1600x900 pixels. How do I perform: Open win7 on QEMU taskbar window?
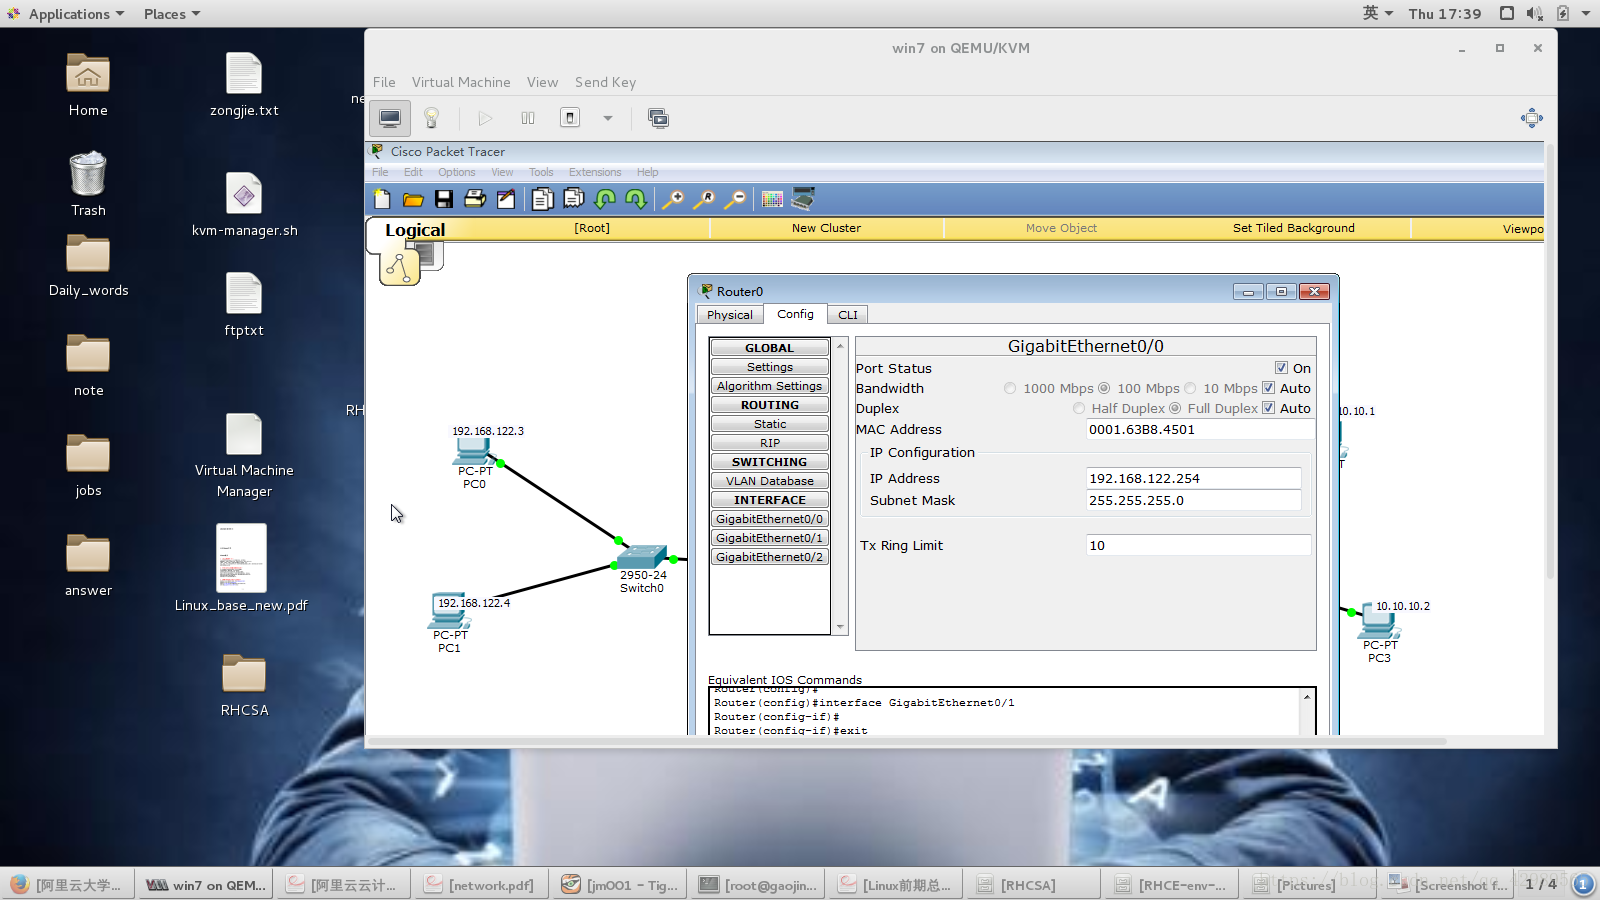click(x=206, y=885)
